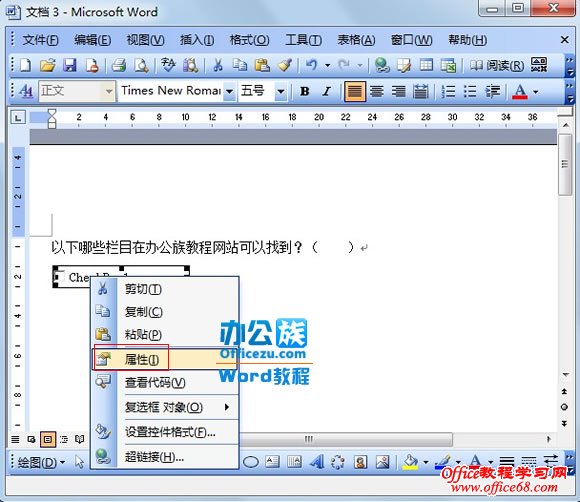Insert picture from drawing toolbar
580x502 pixels.
click(x=382, y=461)
